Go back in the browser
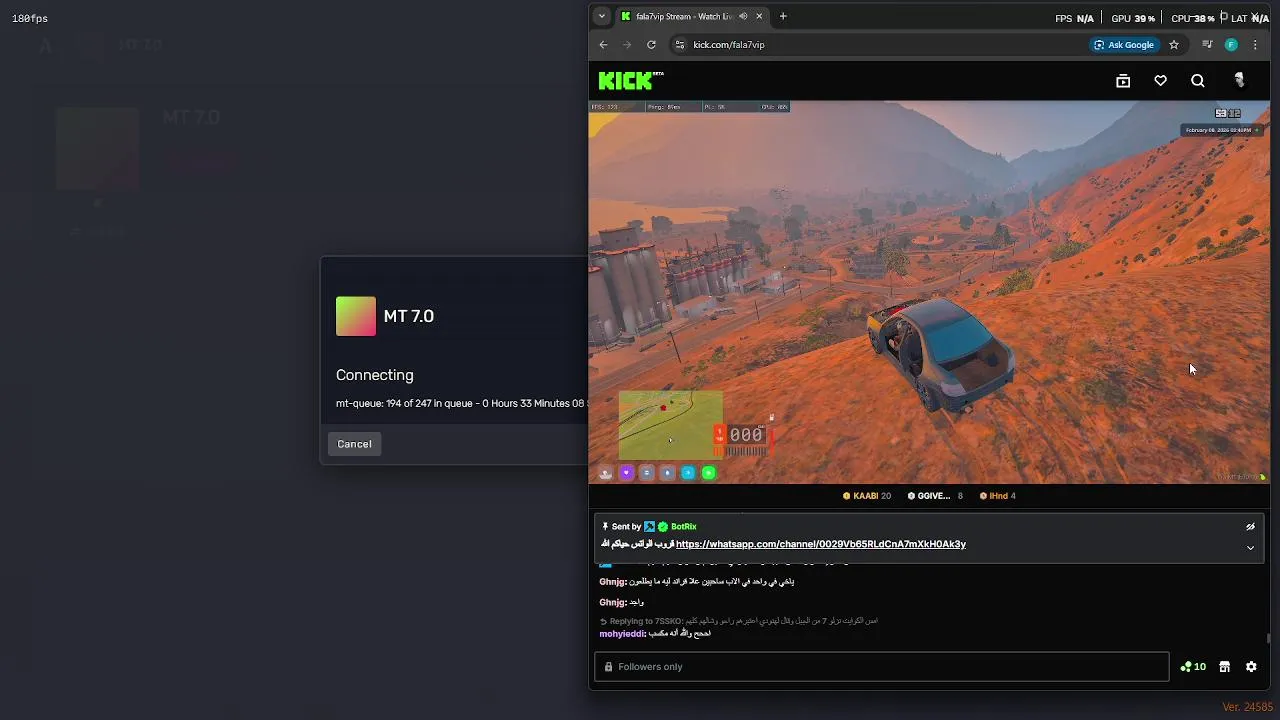 (x=603, y=45)
